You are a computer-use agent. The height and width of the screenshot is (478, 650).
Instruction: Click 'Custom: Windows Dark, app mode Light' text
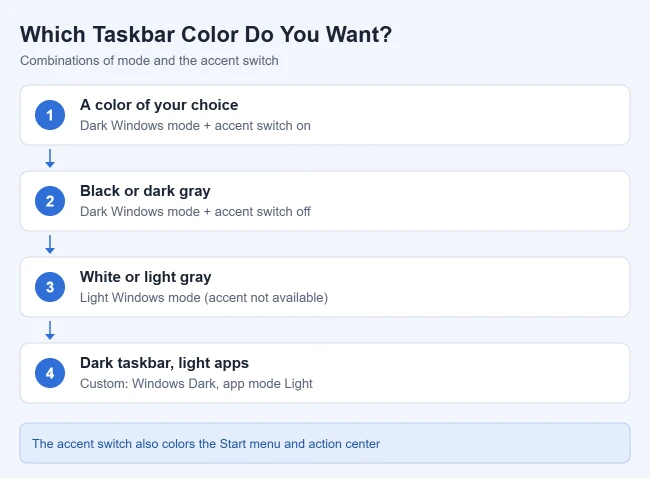click(x=196, y=383)
